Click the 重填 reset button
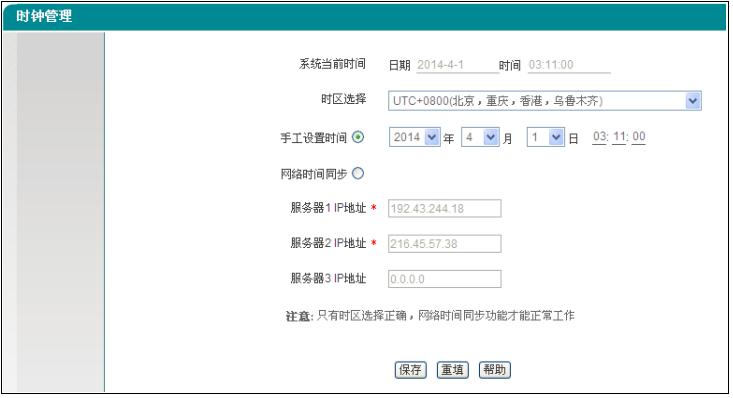This screenshot has height=398, width=733. point(453,370)
